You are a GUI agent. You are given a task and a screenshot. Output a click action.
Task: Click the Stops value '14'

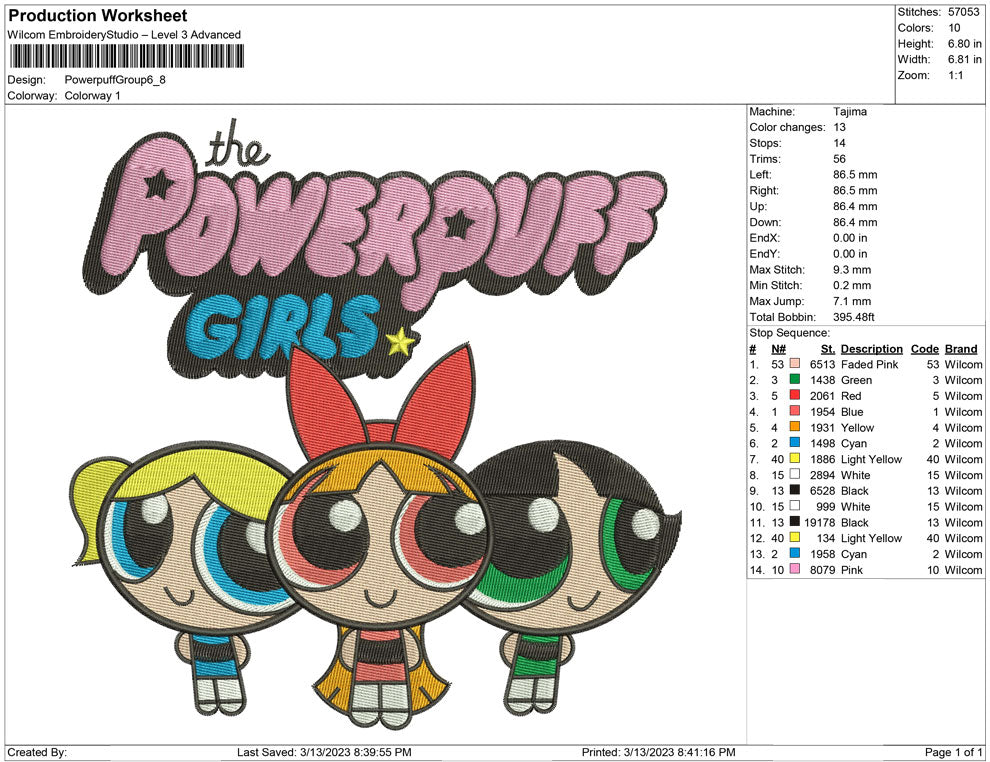coord(840,143)
